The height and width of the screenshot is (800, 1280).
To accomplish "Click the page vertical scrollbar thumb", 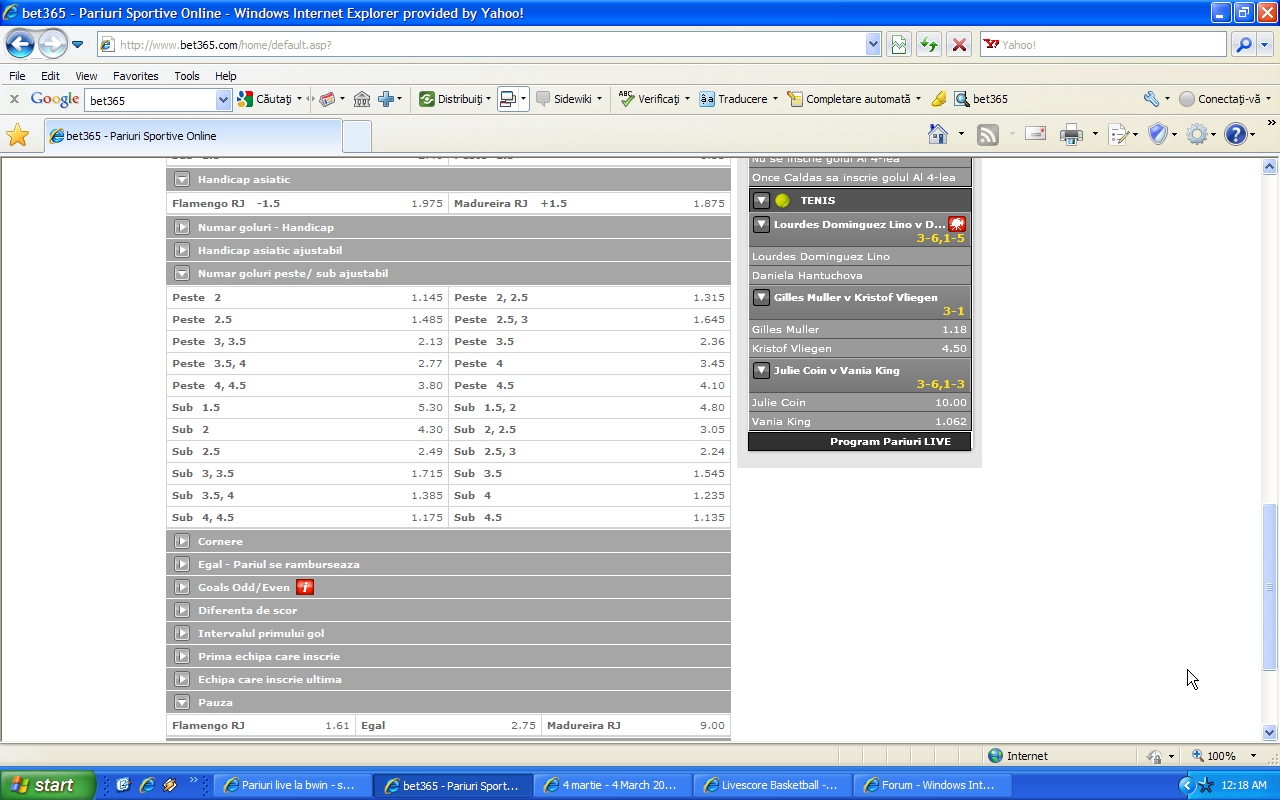I will (1270, 587).
